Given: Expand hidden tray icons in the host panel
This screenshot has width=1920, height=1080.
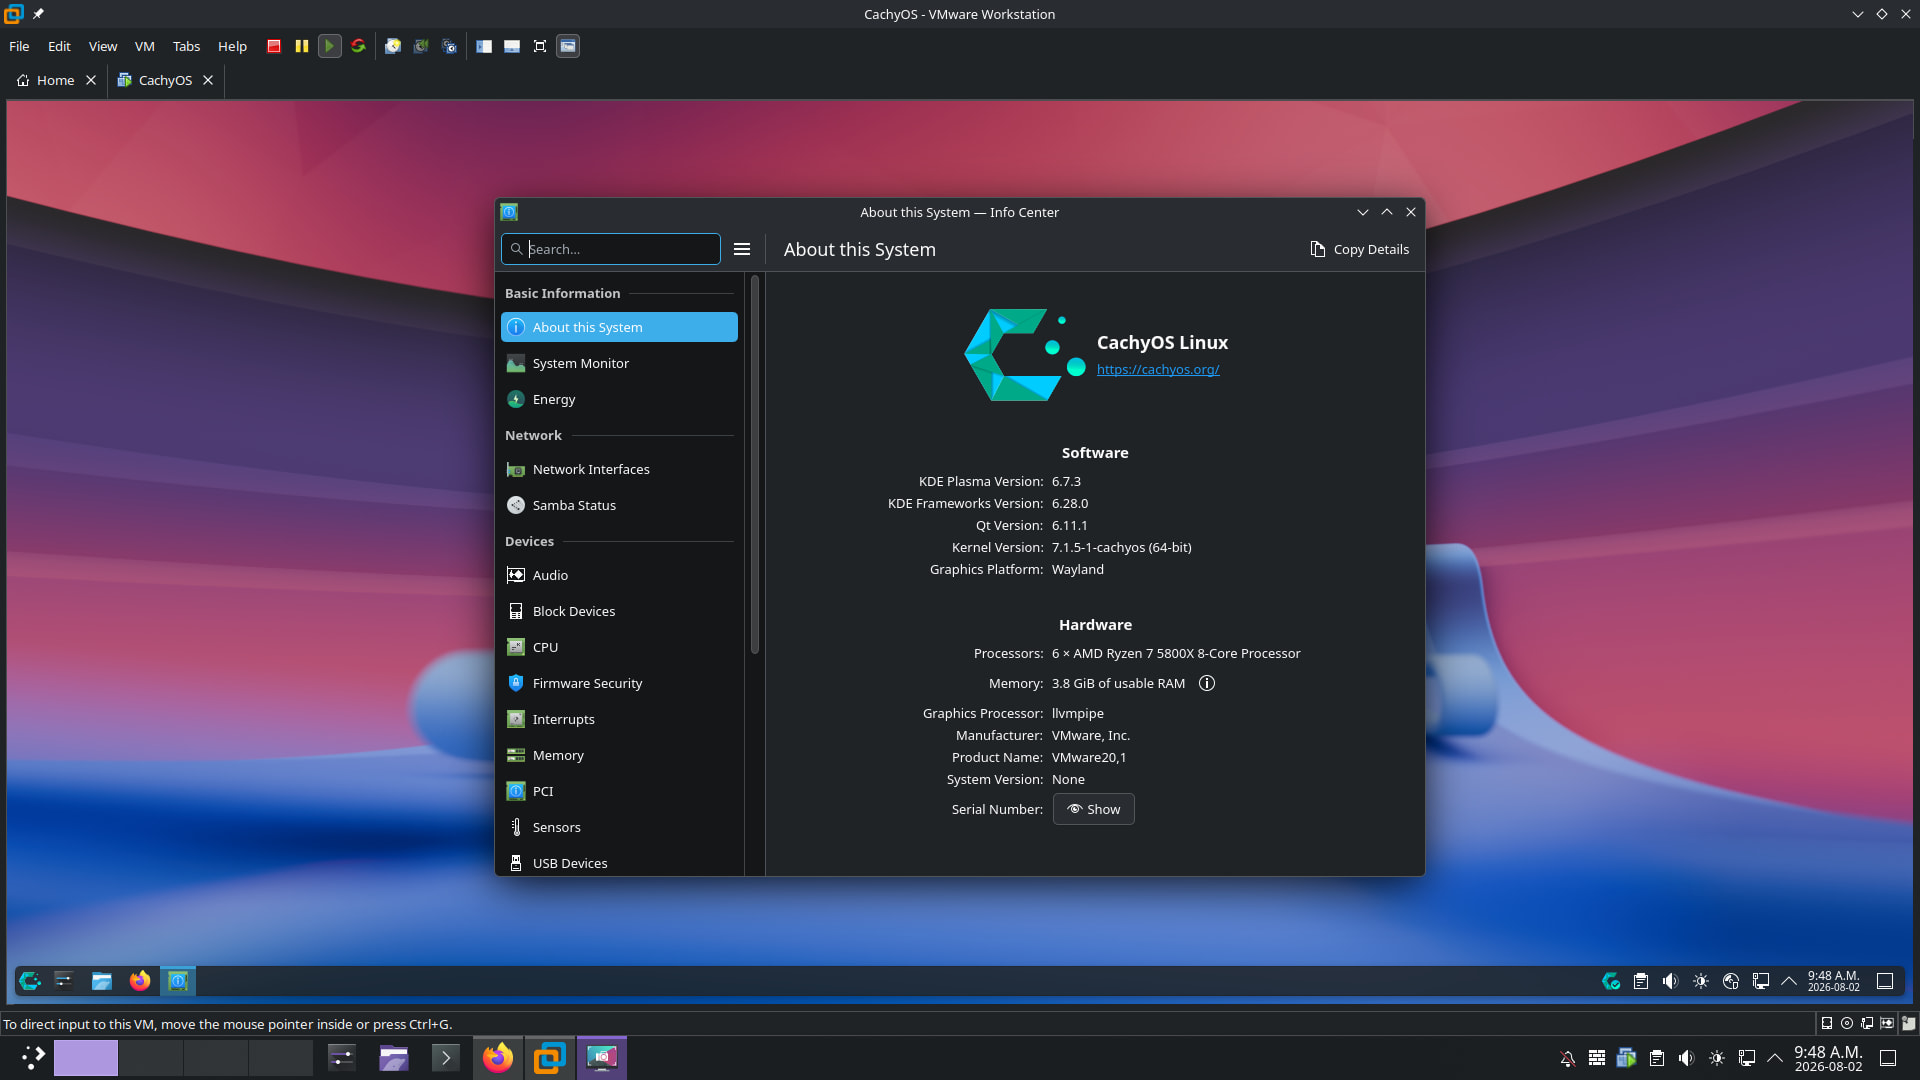Looking at the screenshot, I should [x=1775, y=1058].
